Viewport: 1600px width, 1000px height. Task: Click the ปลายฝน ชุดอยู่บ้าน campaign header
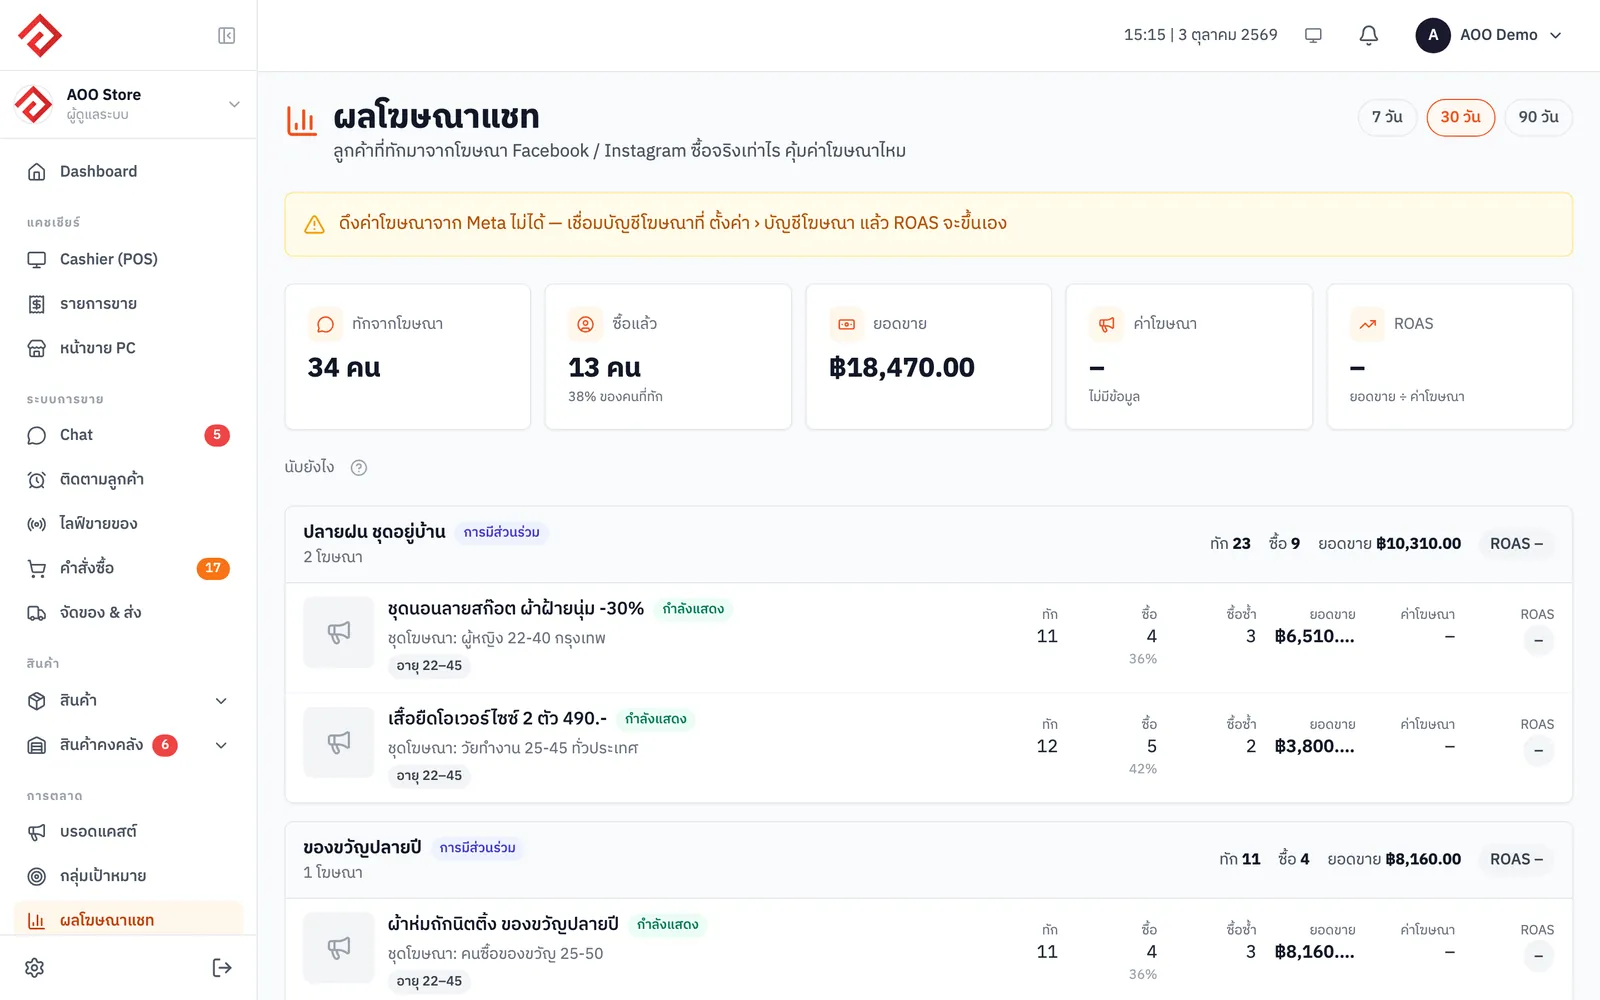(x=928, y=544)
